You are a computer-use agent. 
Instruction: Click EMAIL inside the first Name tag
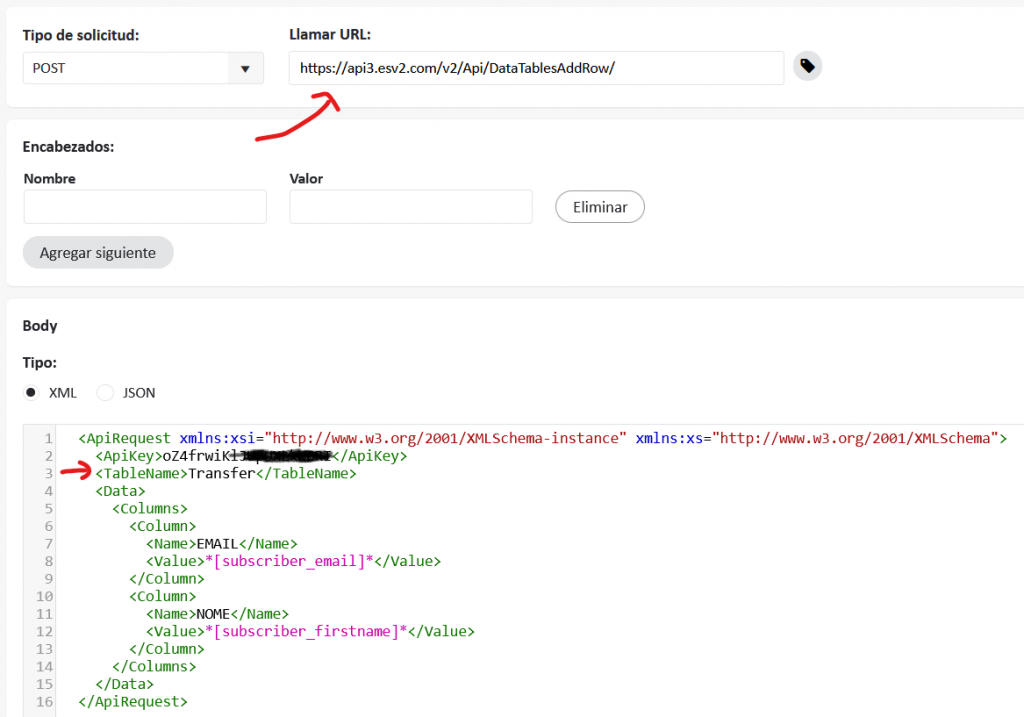point(217,544)
